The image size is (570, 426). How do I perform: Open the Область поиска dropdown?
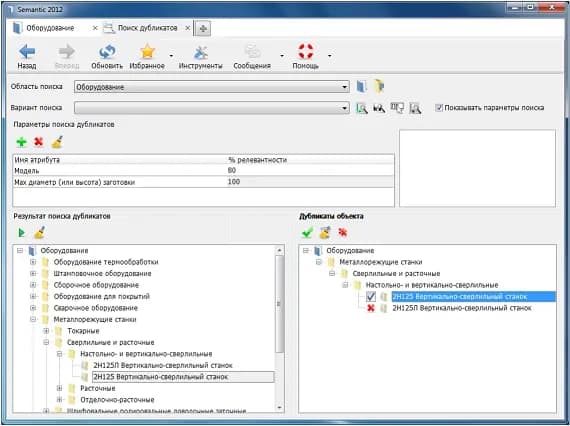coord(212,87)
